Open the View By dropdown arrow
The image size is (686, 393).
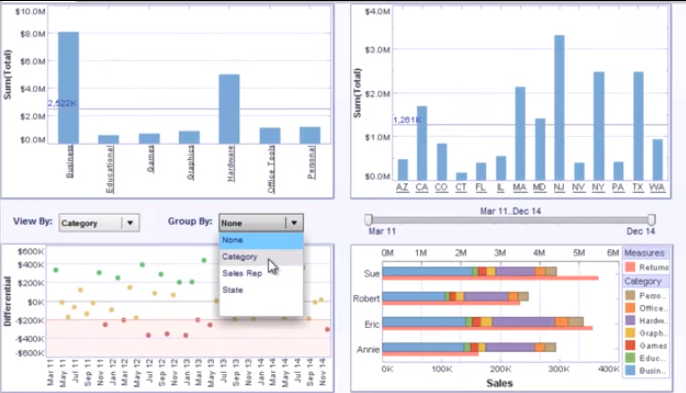[x=130, y=223]
